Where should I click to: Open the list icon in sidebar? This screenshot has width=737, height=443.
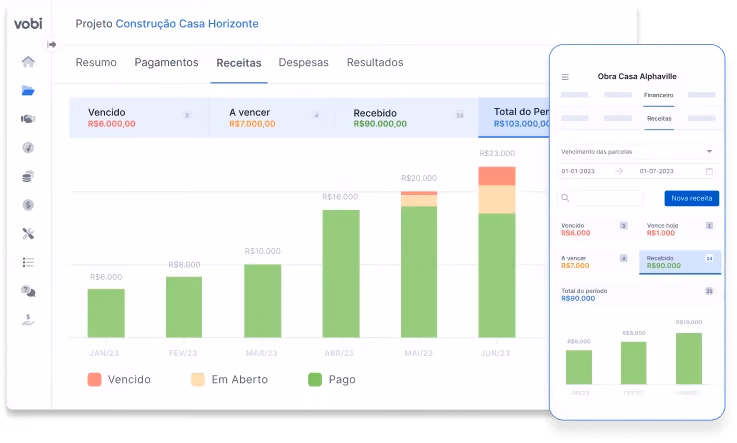[x=28, y=262]
